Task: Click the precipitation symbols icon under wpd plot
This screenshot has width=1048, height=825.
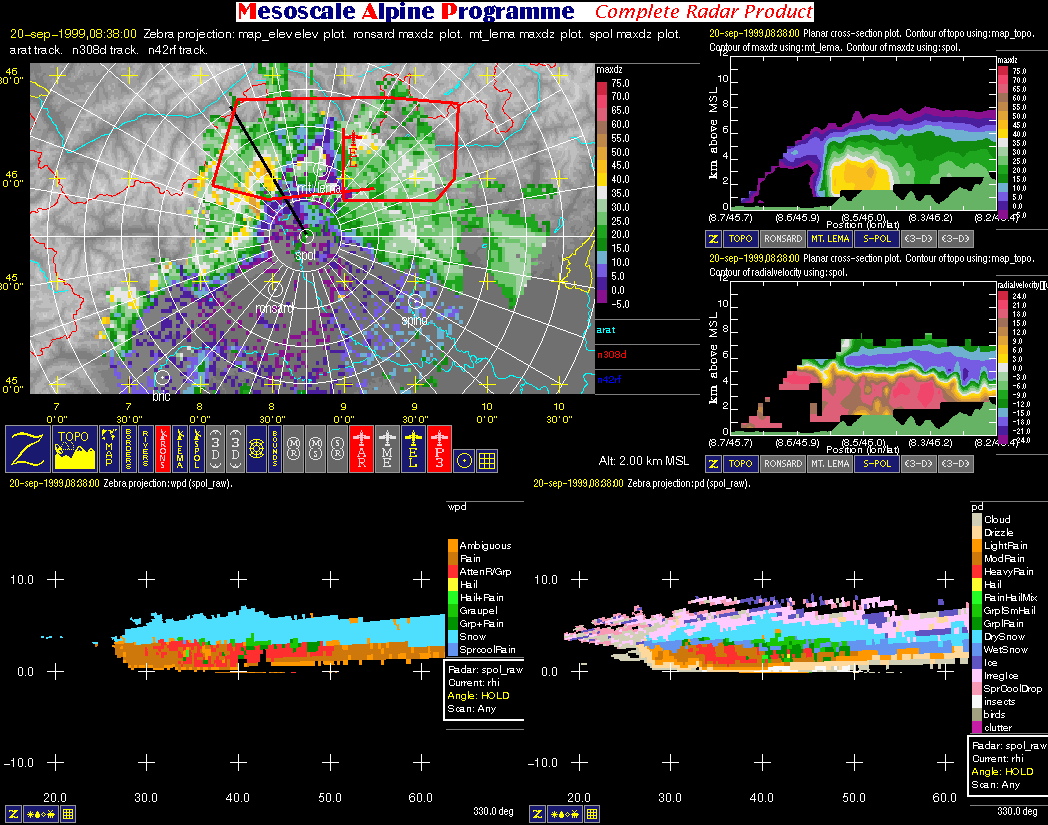Action: (x=40, y=814)
